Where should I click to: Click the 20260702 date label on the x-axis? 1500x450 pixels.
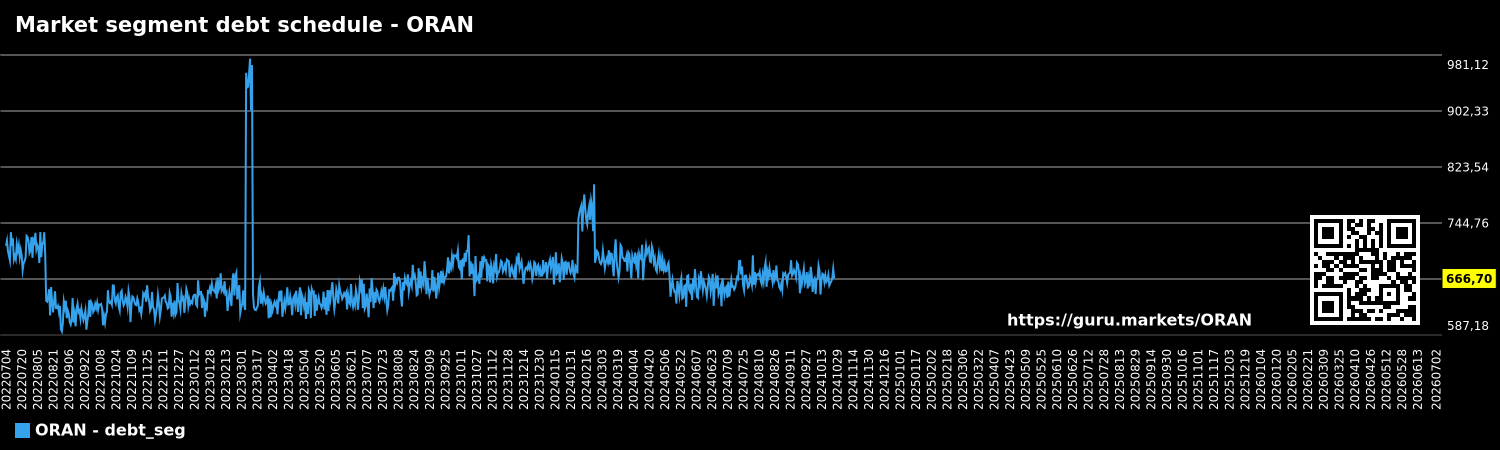point(1437,378)
